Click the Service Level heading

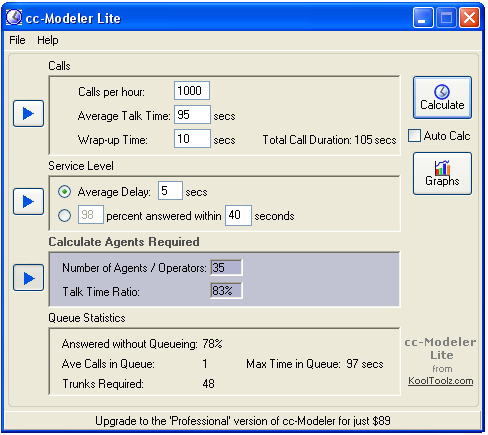(x=81, y=166)
